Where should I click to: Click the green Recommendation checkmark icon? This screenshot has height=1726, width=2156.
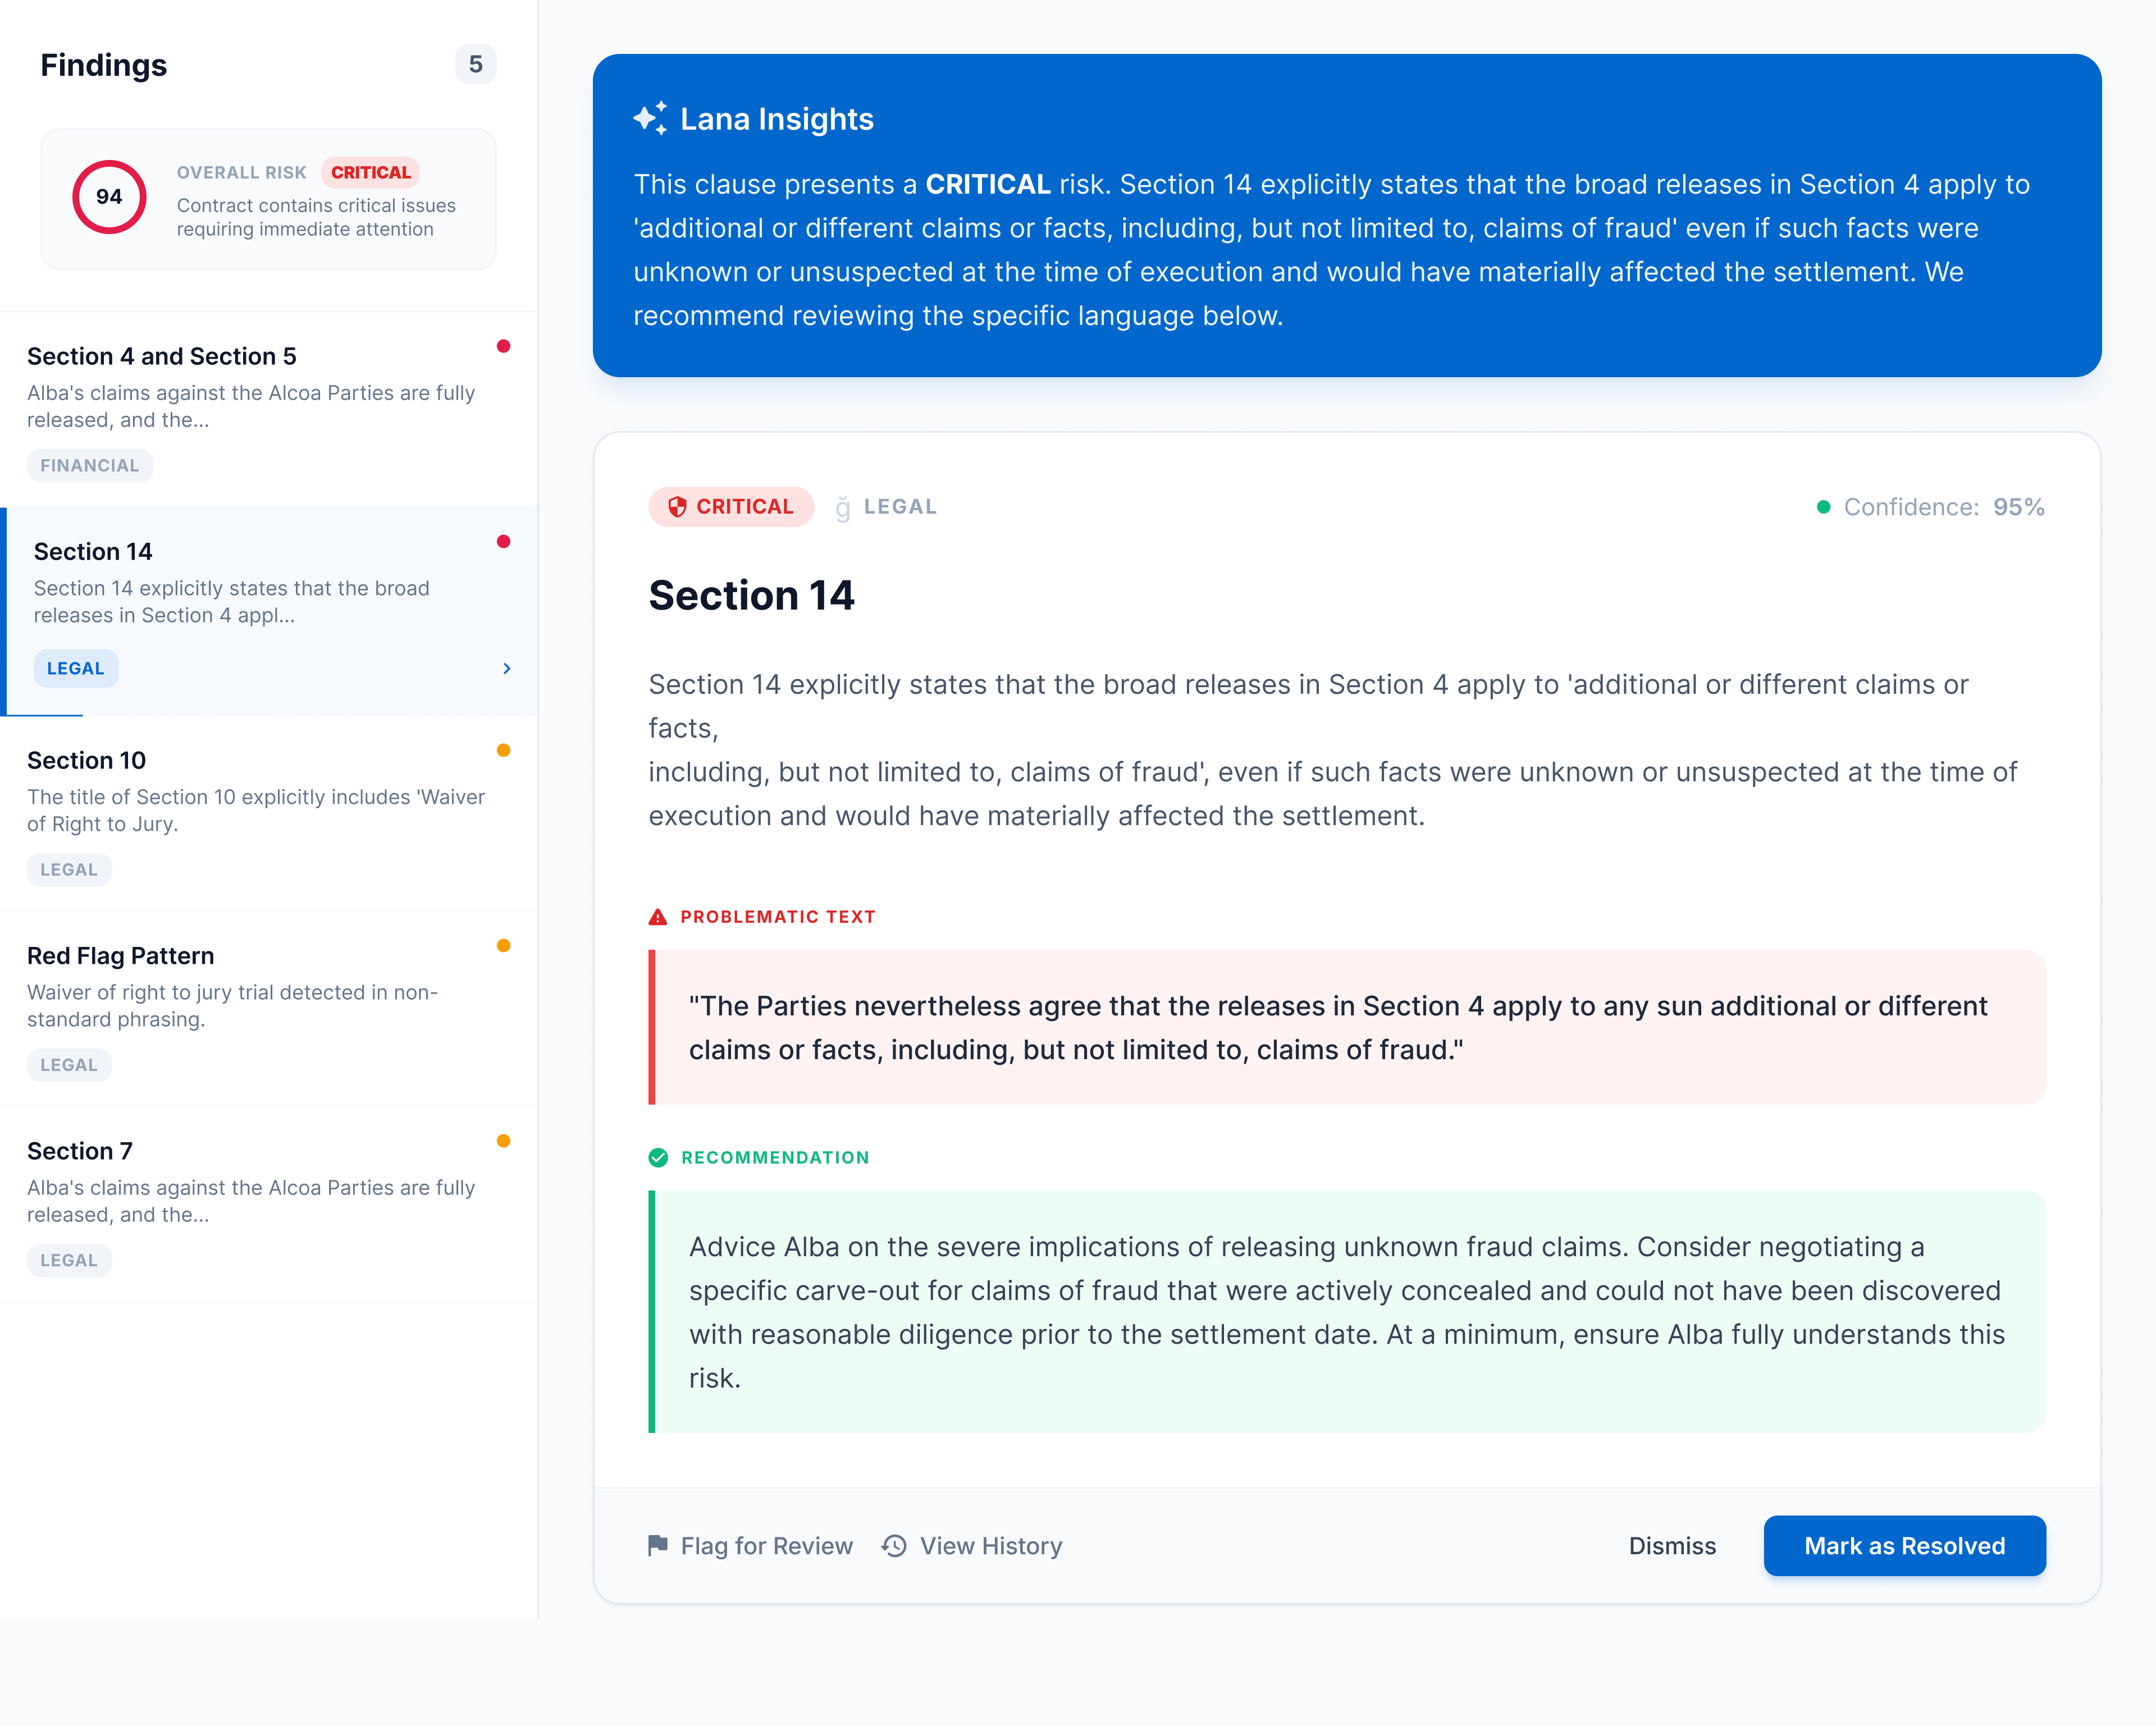click(658, 1158)
